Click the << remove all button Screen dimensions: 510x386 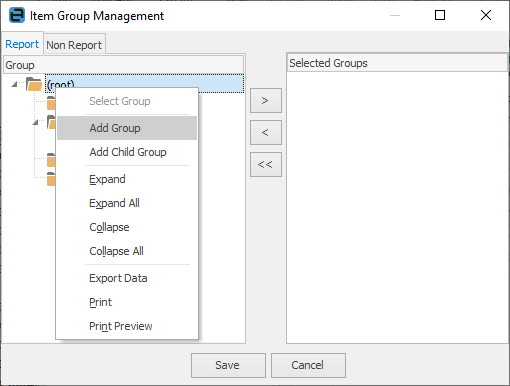pyautogui.click(x=266, y=164)
